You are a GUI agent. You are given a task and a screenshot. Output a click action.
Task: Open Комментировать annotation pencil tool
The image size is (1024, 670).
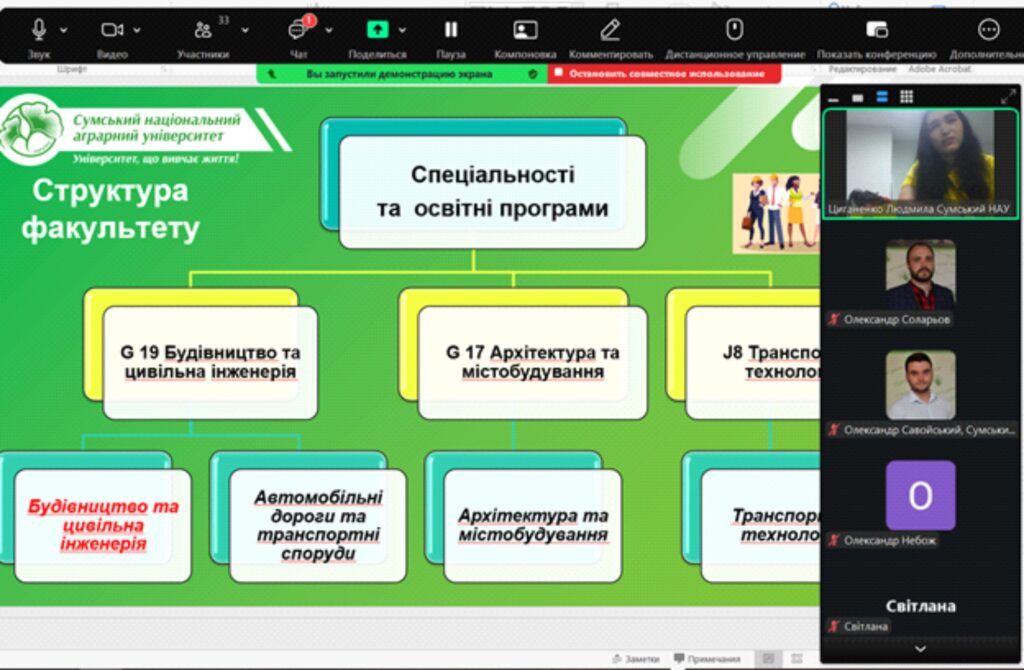click(x=610, y=30)
